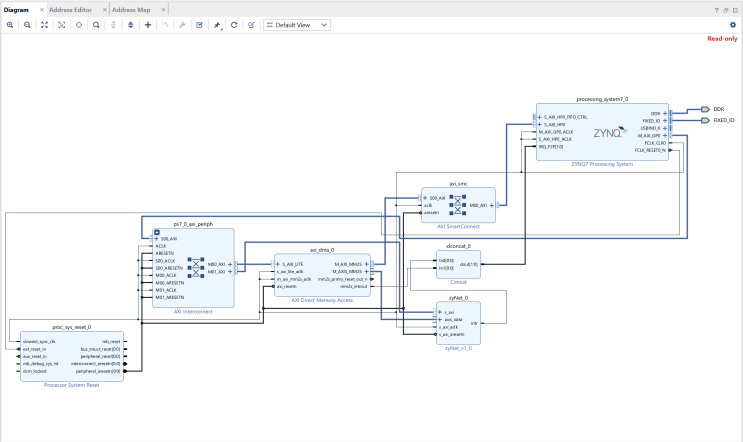Expand the USBIND_0 interface pin
Viewport: 743px width, 442px height.
pos(665,128)
